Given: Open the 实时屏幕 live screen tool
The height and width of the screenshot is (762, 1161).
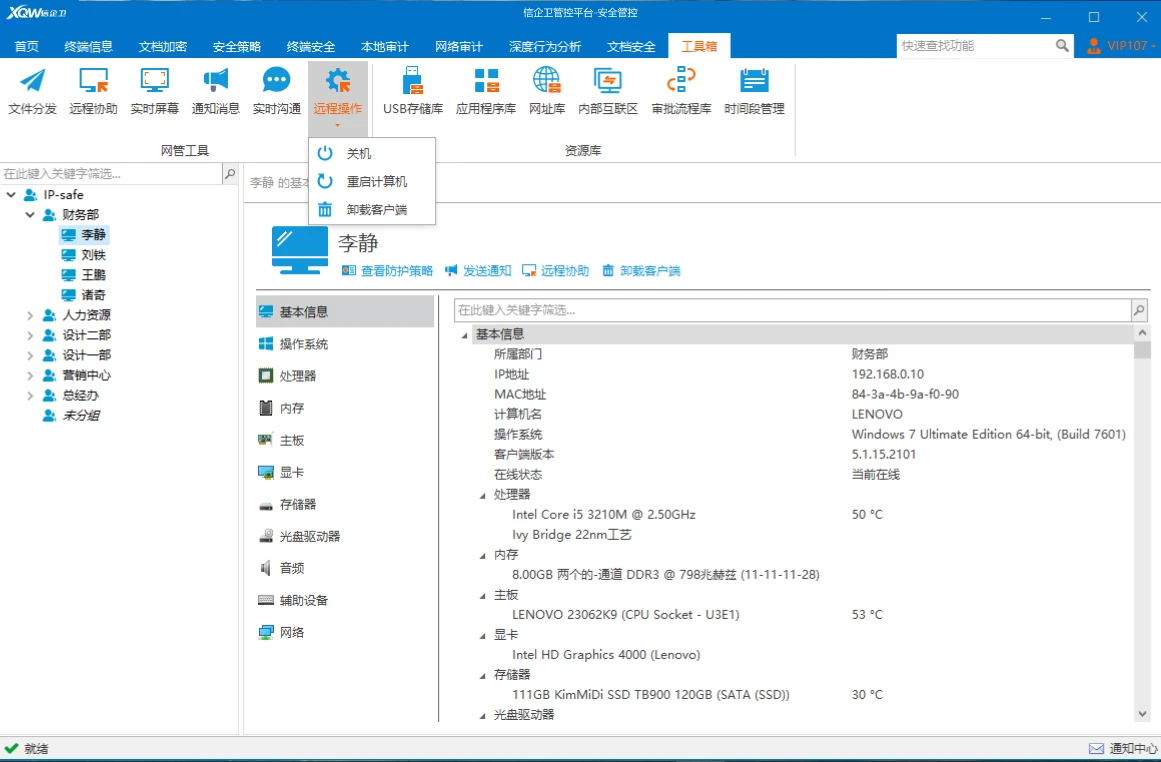Looking at the screenshot, I should point(155,91).
